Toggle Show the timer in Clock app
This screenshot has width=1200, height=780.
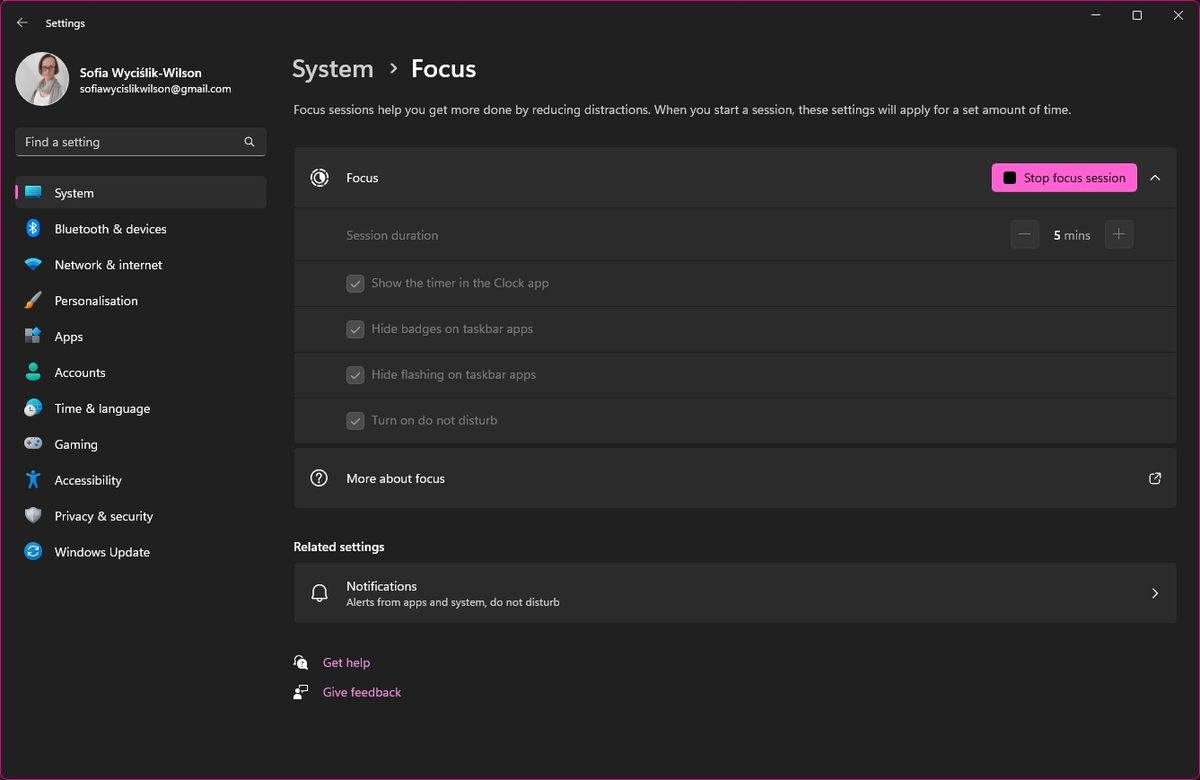(355, 284)
